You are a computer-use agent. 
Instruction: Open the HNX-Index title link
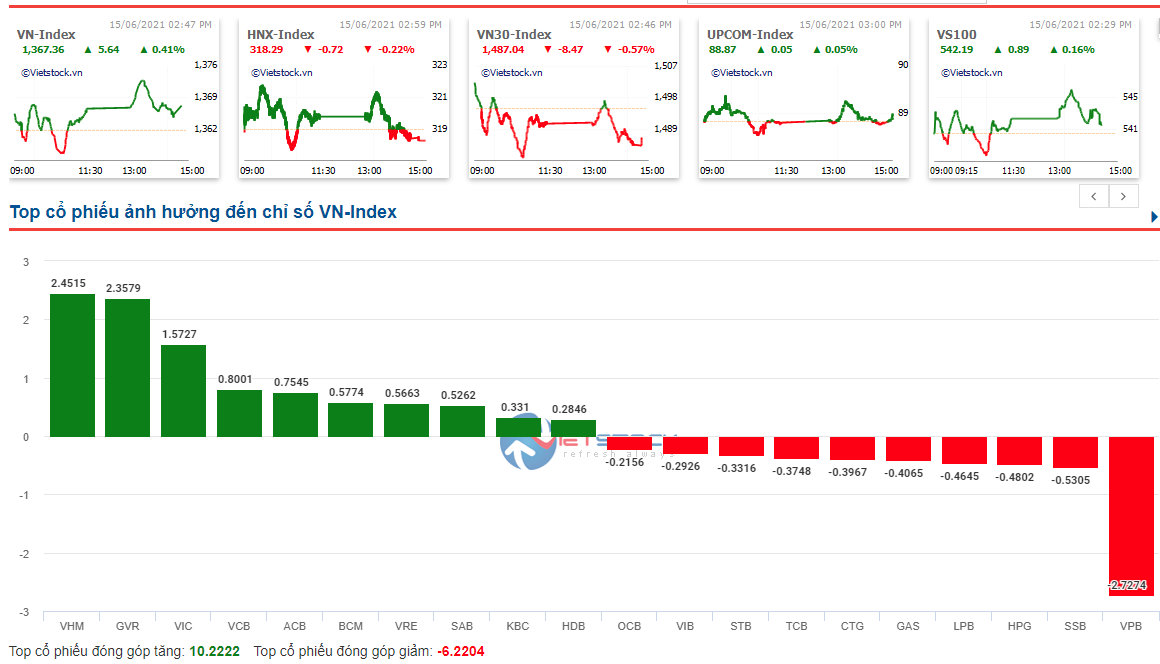click(x=281, y=34)
